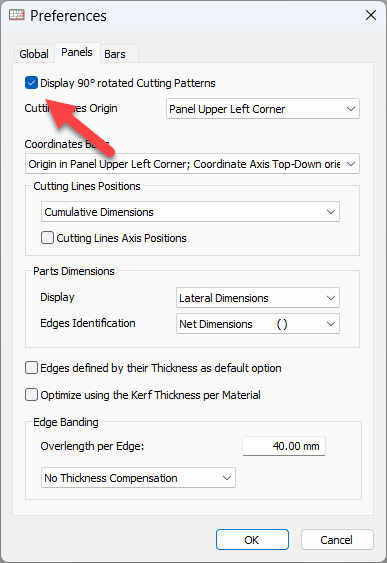Enable Cutting Lines Axis Positions checkbox
The width and height of the screenshot is (387, 563).
(x=47, y=238)
